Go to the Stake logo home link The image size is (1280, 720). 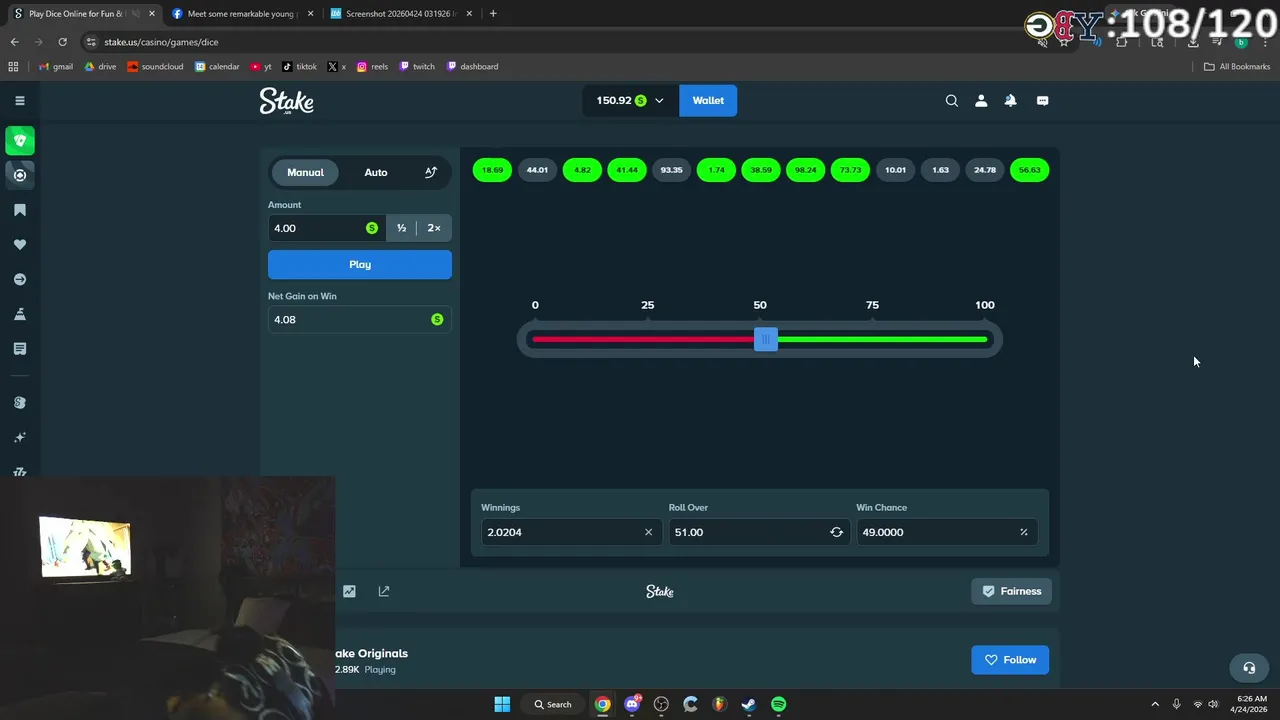(x=286, y=101)
